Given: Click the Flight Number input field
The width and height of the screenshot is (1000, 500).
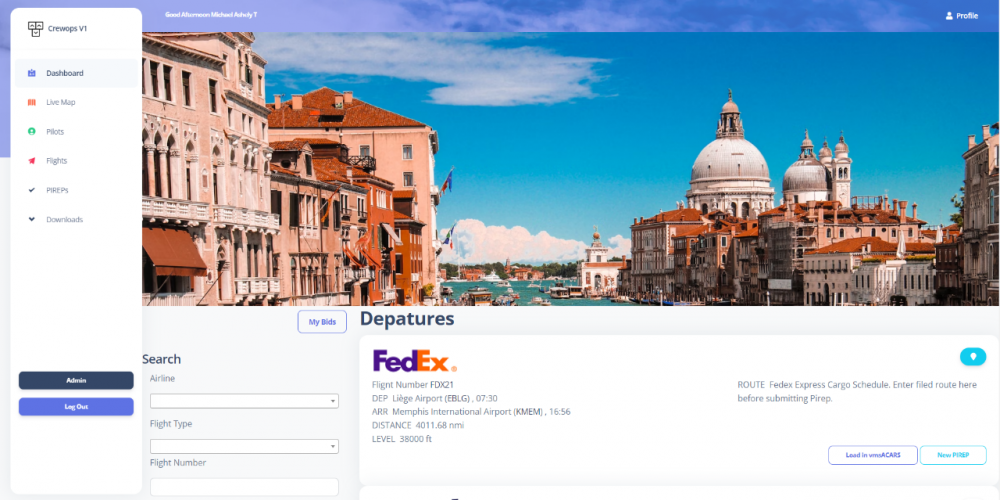Looking at the screenshot, I should point(244,487).
